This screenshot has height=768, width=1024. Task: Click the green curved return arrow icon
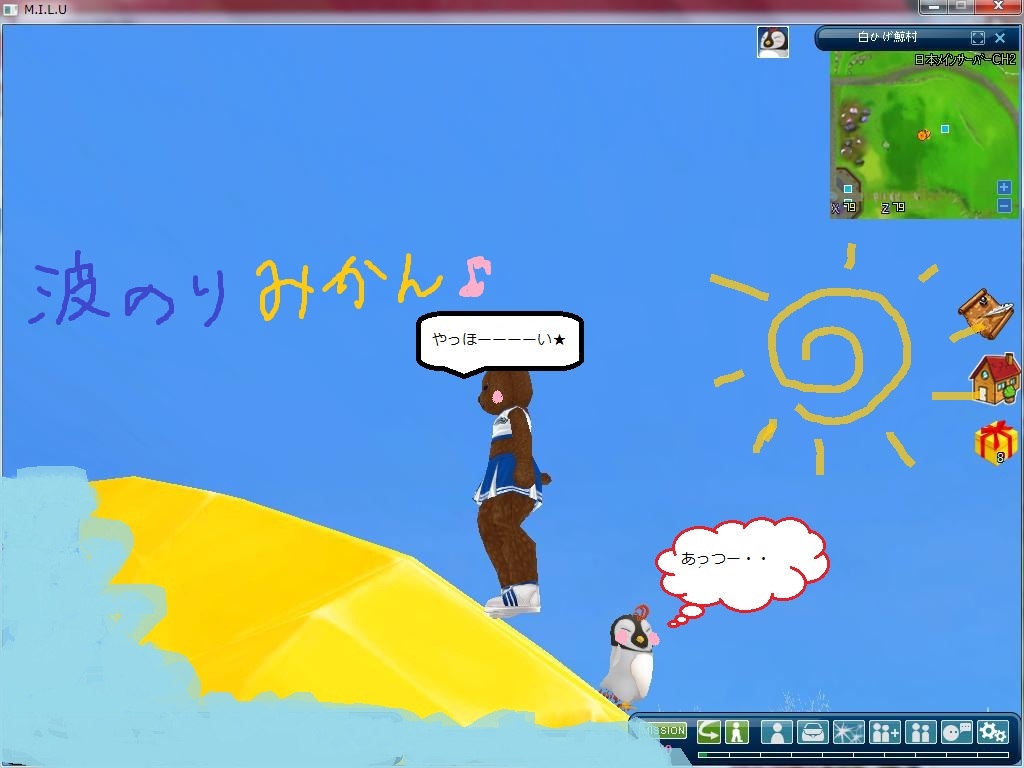(709, 731)
